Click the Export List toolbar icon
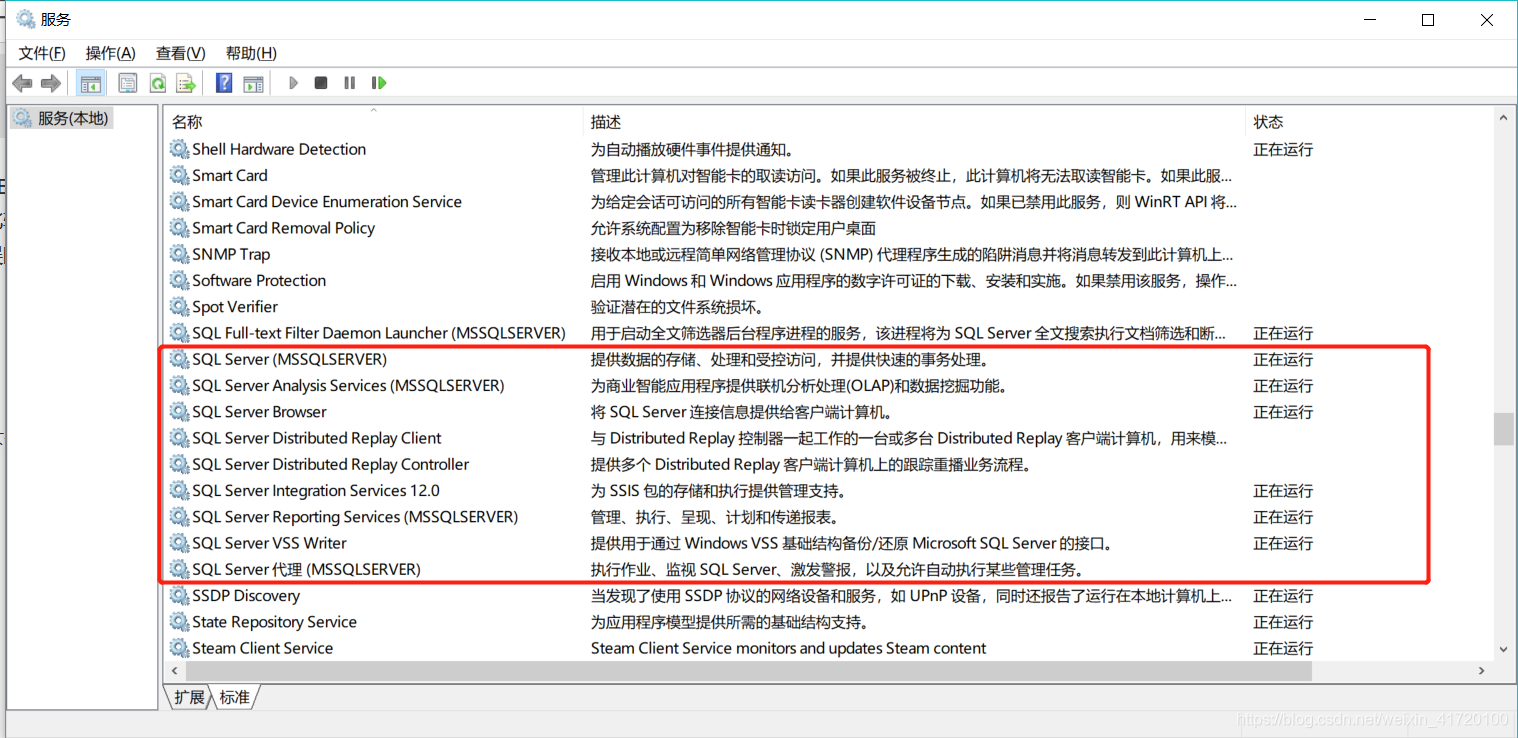Viewport: 1518px width, 738px height. [x=186, y=83]
